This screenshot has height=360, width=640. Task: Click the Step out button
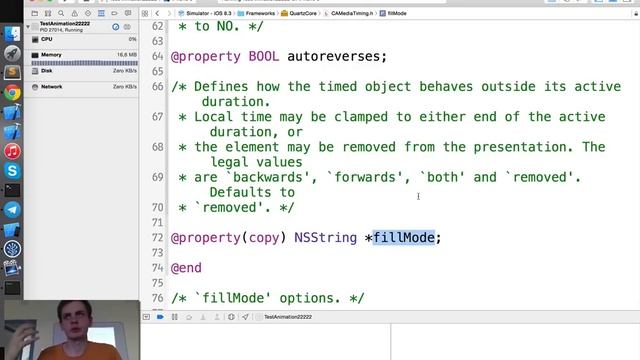[217, 317]
